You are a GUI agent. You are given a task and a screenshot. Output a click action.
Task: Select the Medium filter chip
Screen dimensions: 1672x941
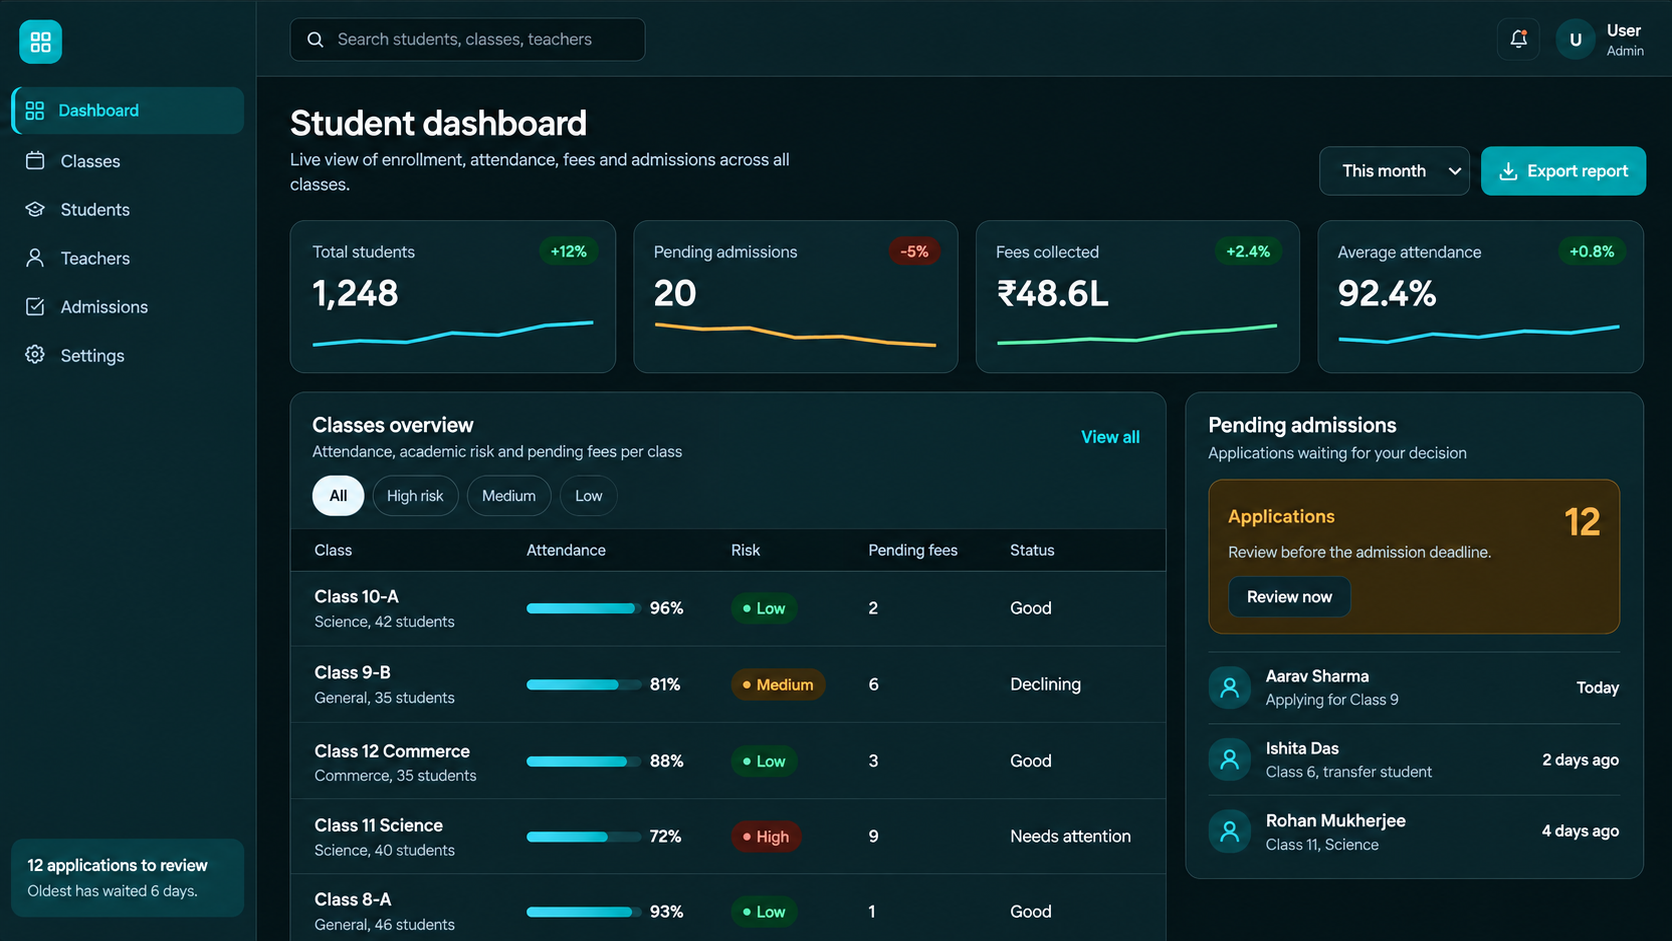pyautogui.click(x=509, y=496)
